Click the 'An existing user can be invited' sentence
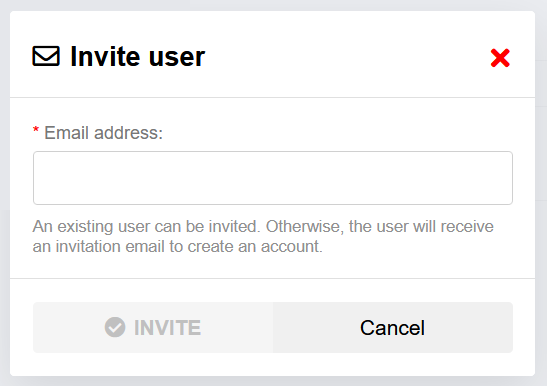547x386 pixels. point(147,227)
